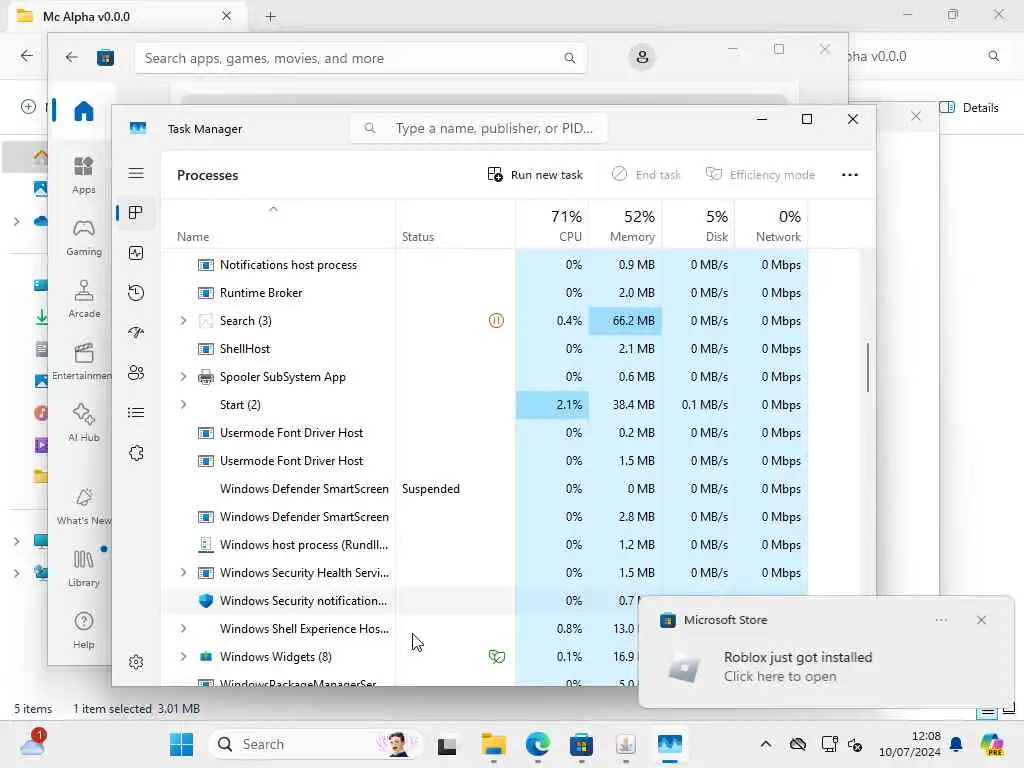
Task: Sort processes by Status column
Action: (455, 225)
